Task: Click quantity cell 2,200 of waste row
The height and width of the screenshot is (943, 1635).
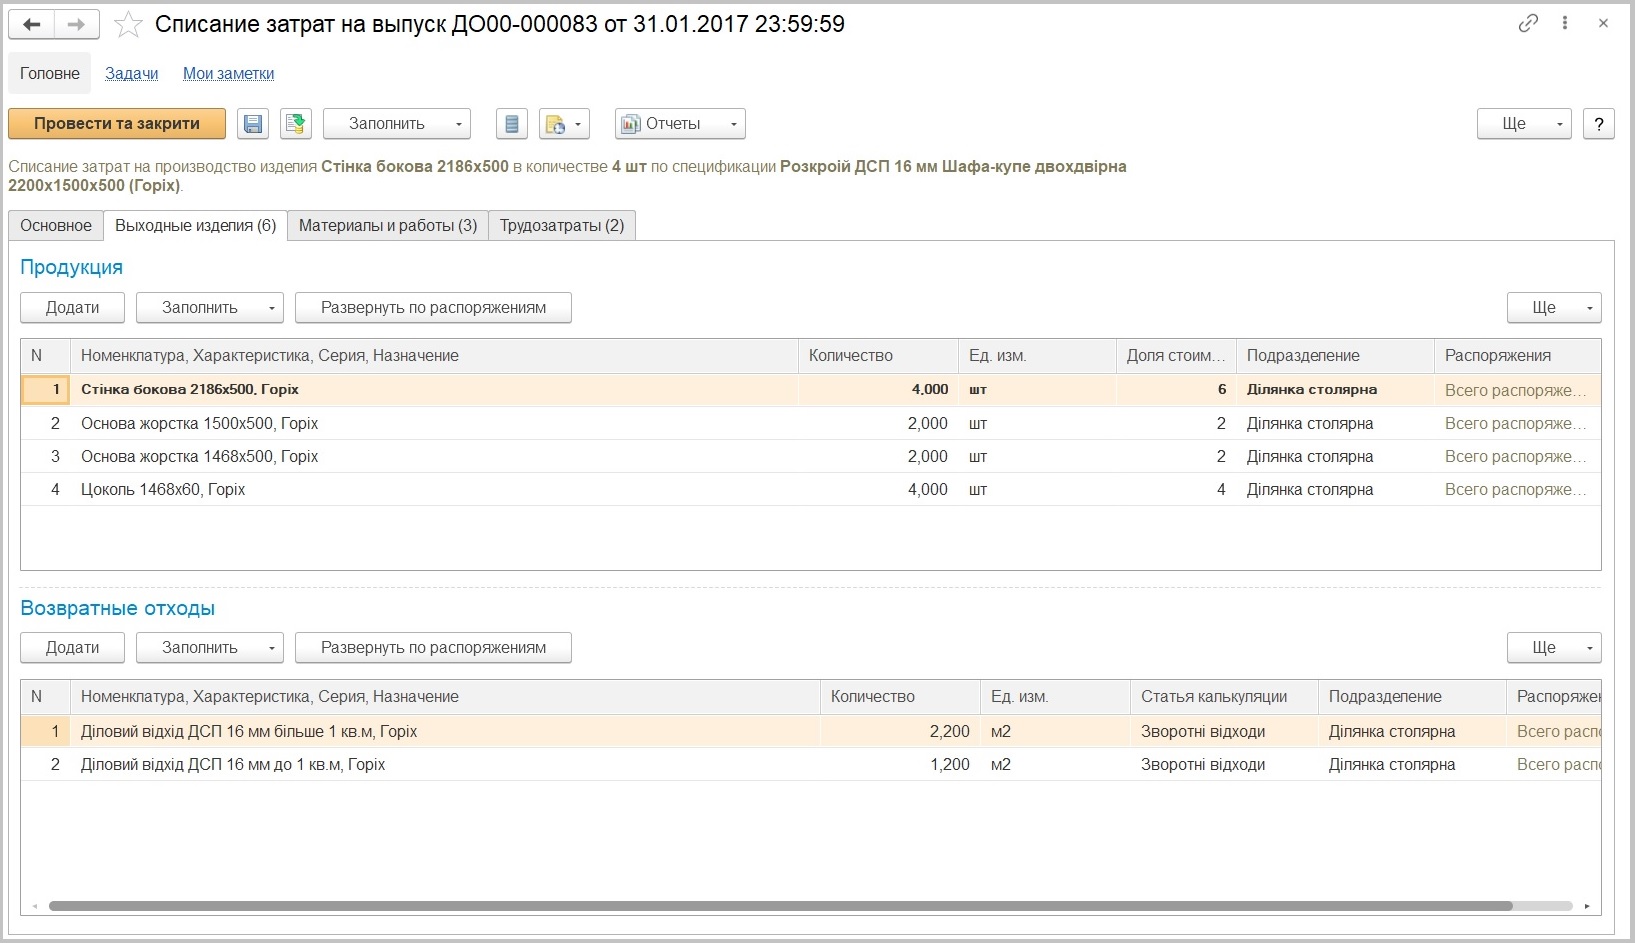Action: 900,732
